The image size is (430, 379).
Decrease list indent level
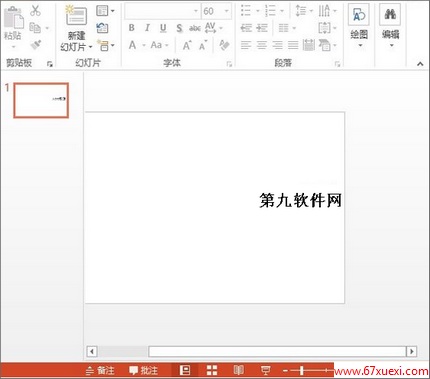246,28
